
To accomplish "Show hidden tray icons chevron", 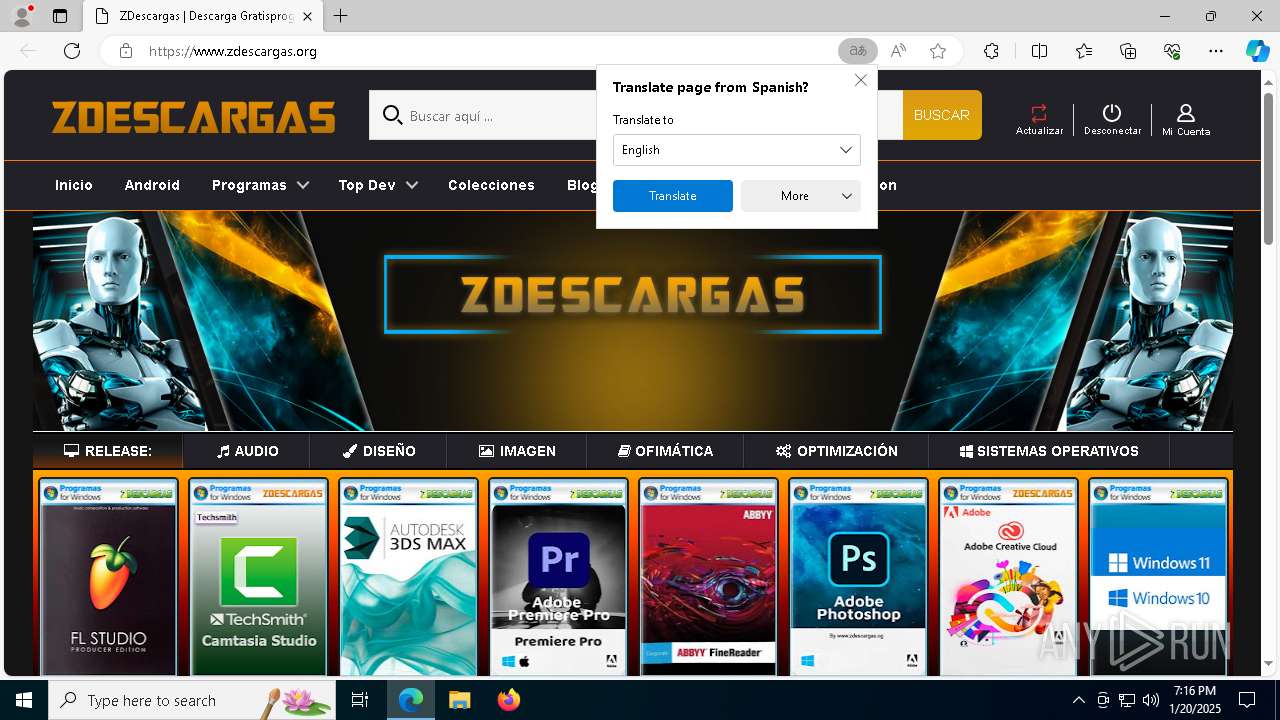I will click(x=1078, y=700).
